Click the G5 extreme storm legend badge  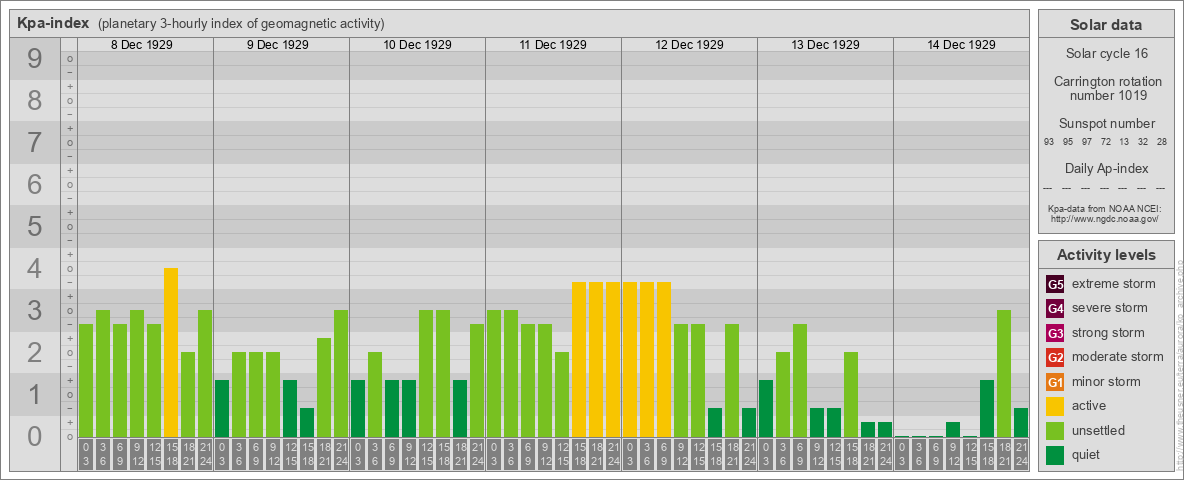[1055, 284]
